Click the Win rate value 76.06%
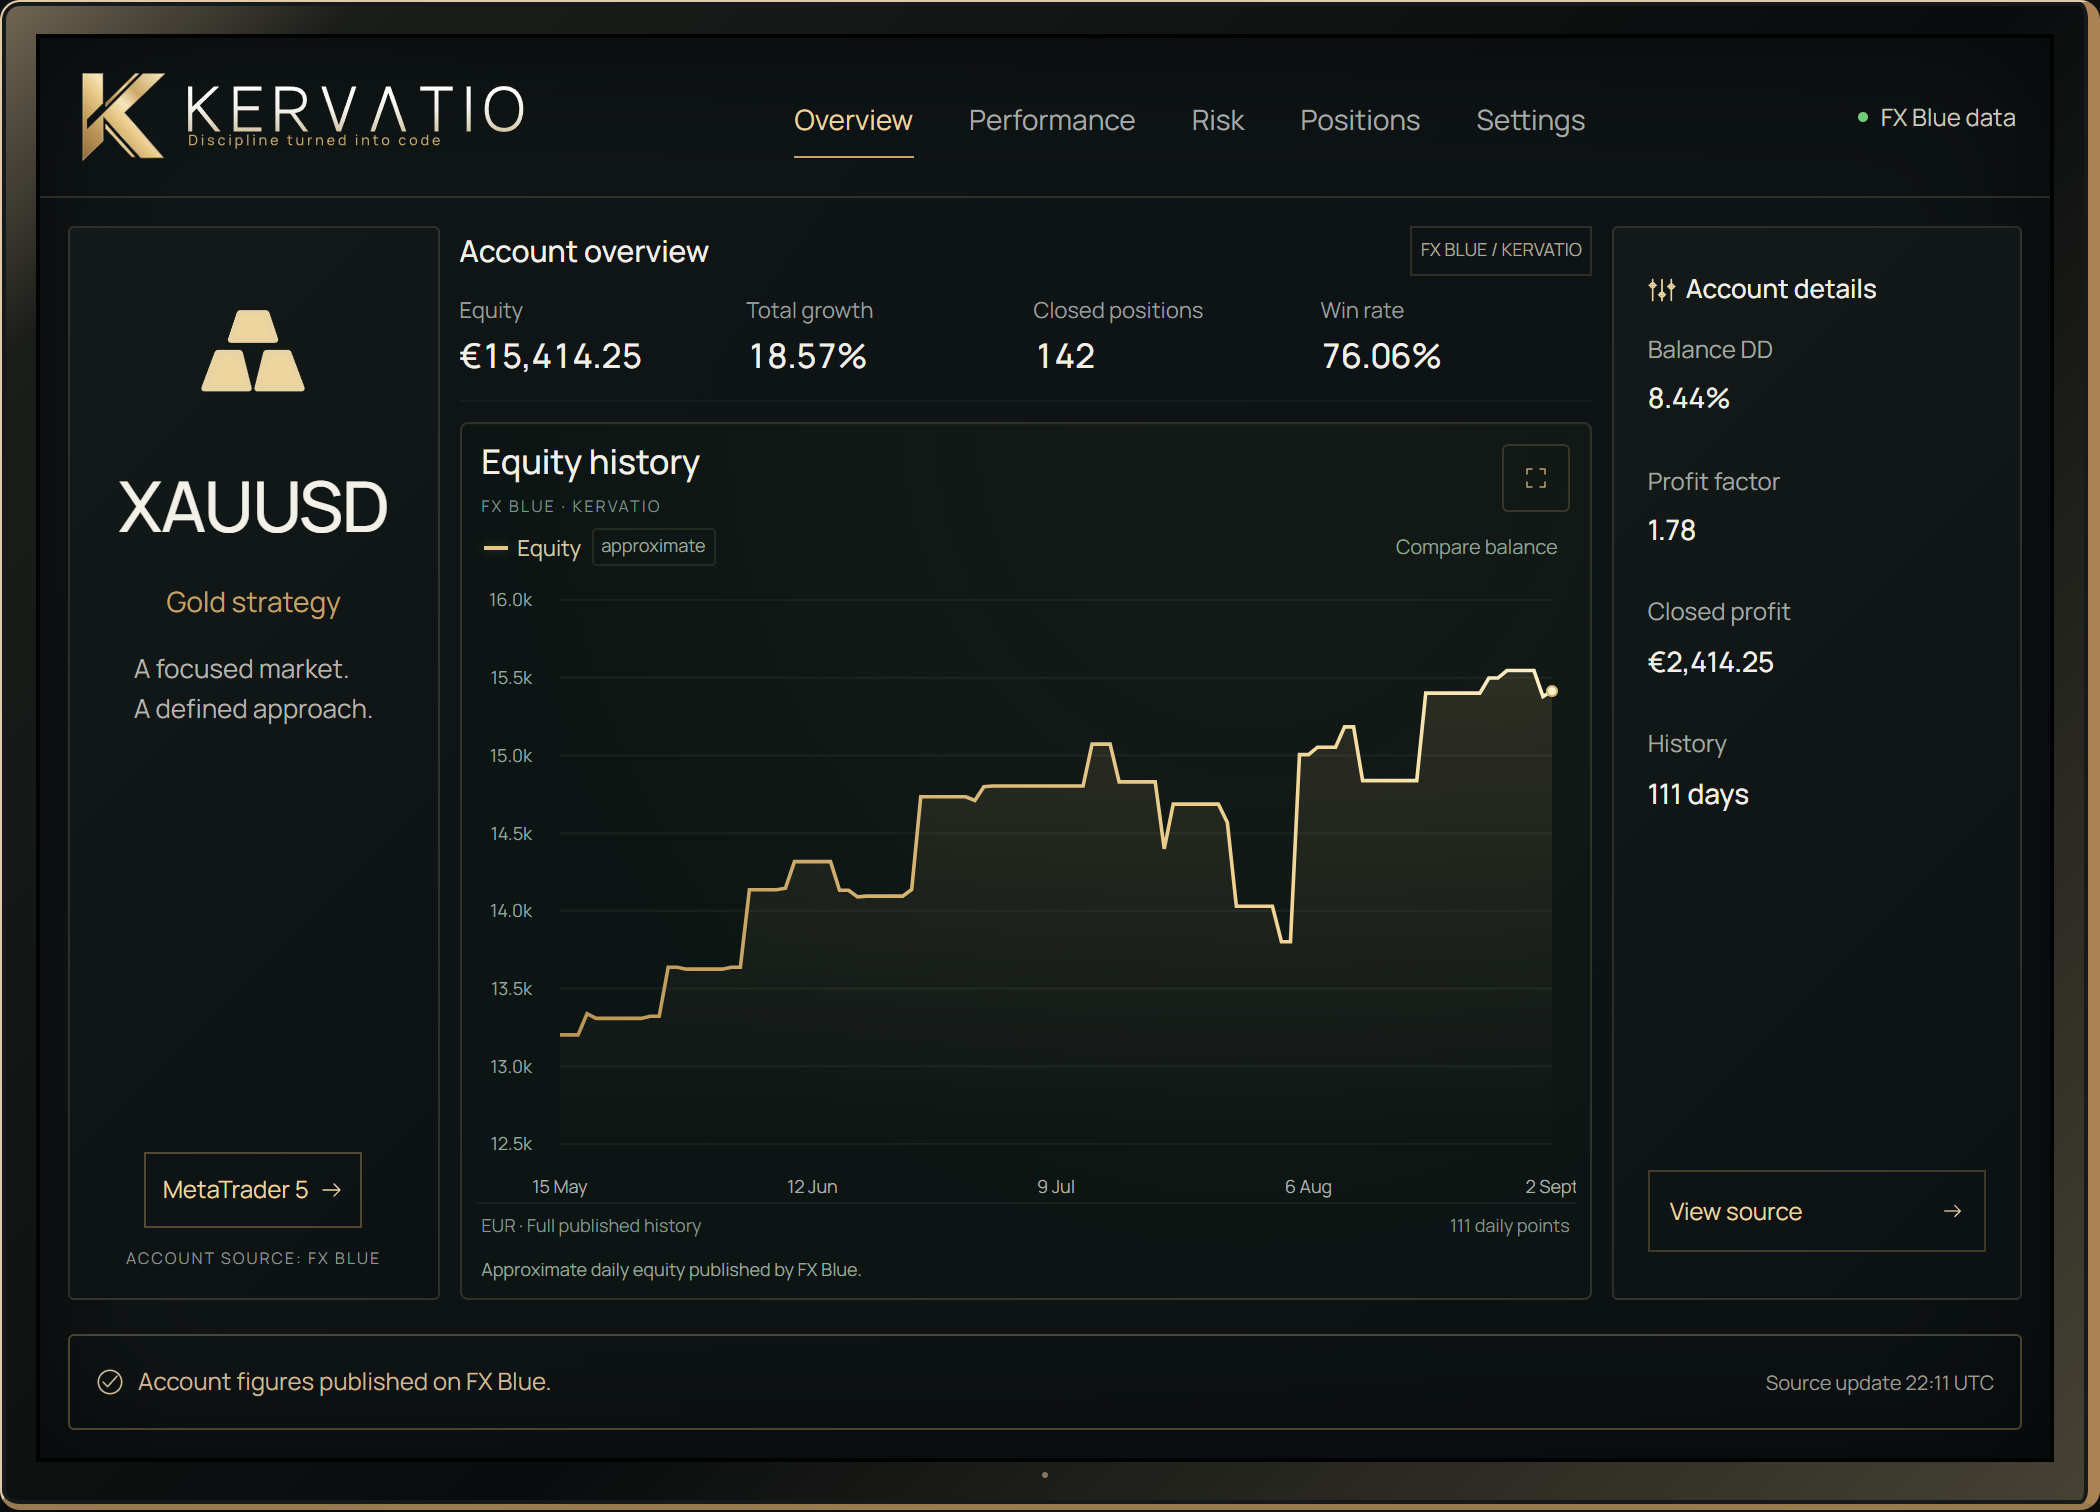Screen dimensions: 2100x1512 pos(1381,356)
